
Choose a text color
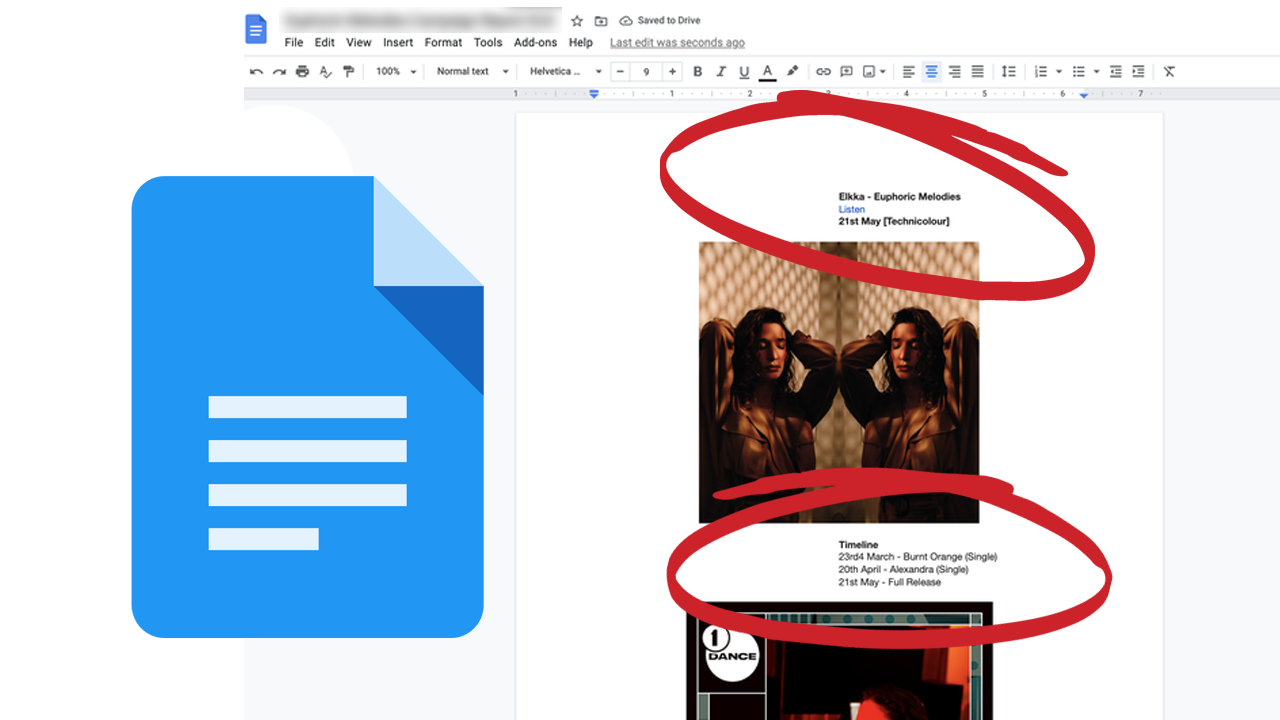[x=767, y=72]
